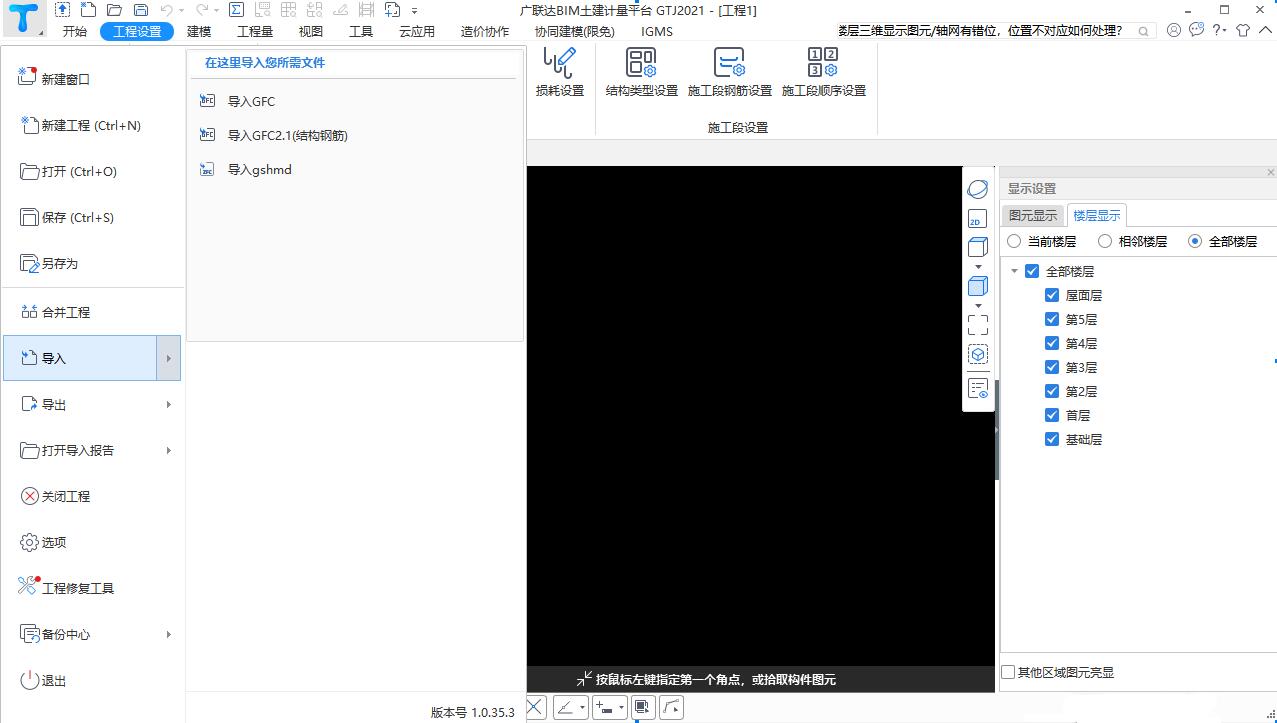Collapse the 全部楼层 tree node
Screen dimensions: 1277x723
[x=1014, y=271]
